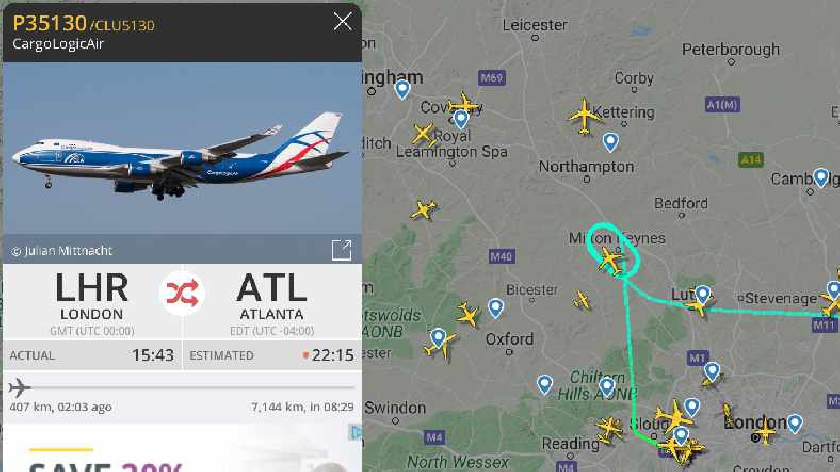Click the airport pin near Birmingham

[402, 89]
